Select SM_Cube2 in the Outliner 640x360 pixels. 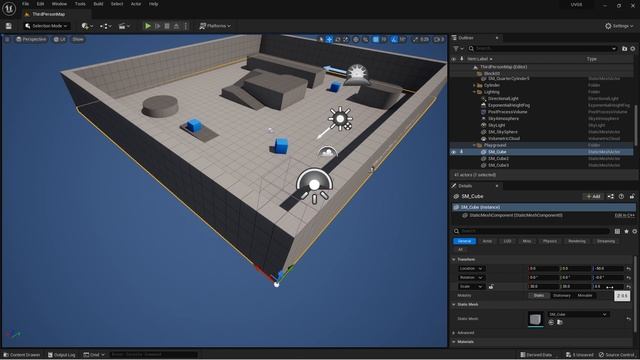coord(498,158)
